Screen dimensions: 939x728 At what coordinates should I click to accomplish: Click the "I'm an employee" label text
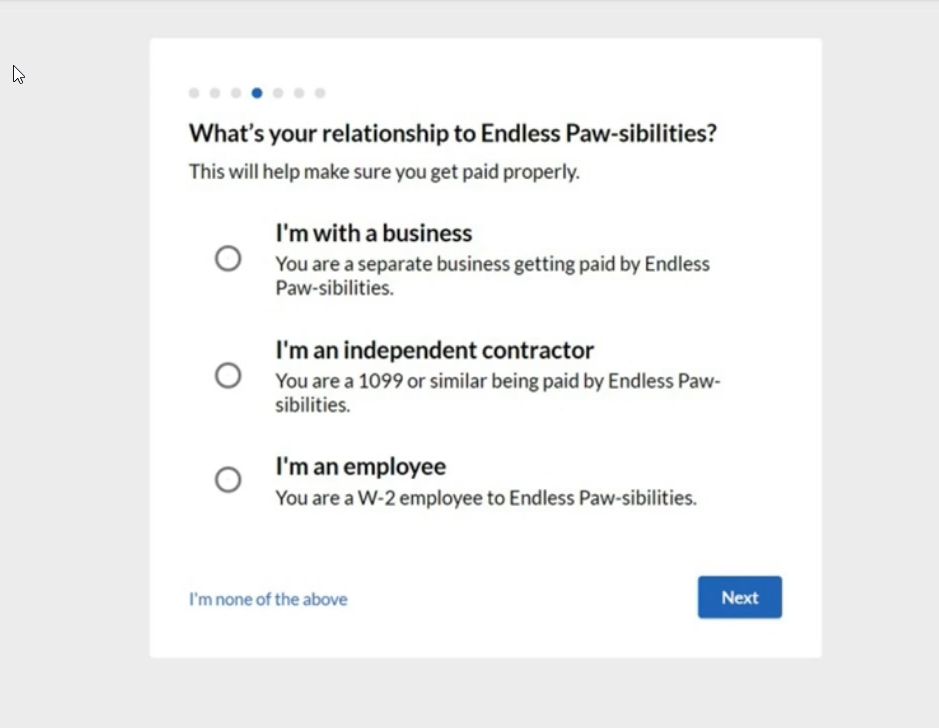point(360,466)
